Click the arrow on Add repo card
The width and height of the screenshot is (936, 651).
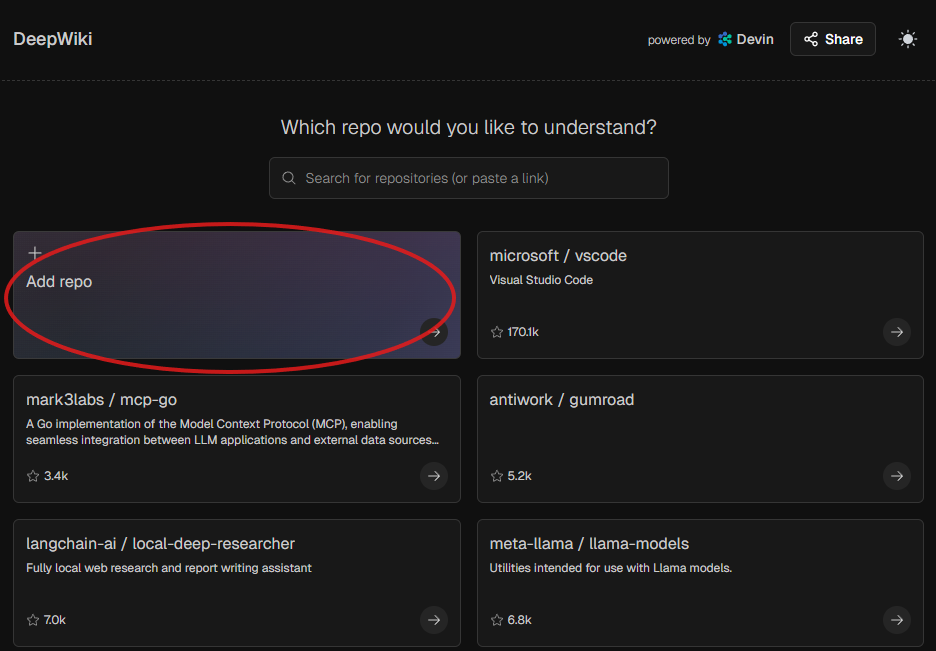tap(434, 332)
